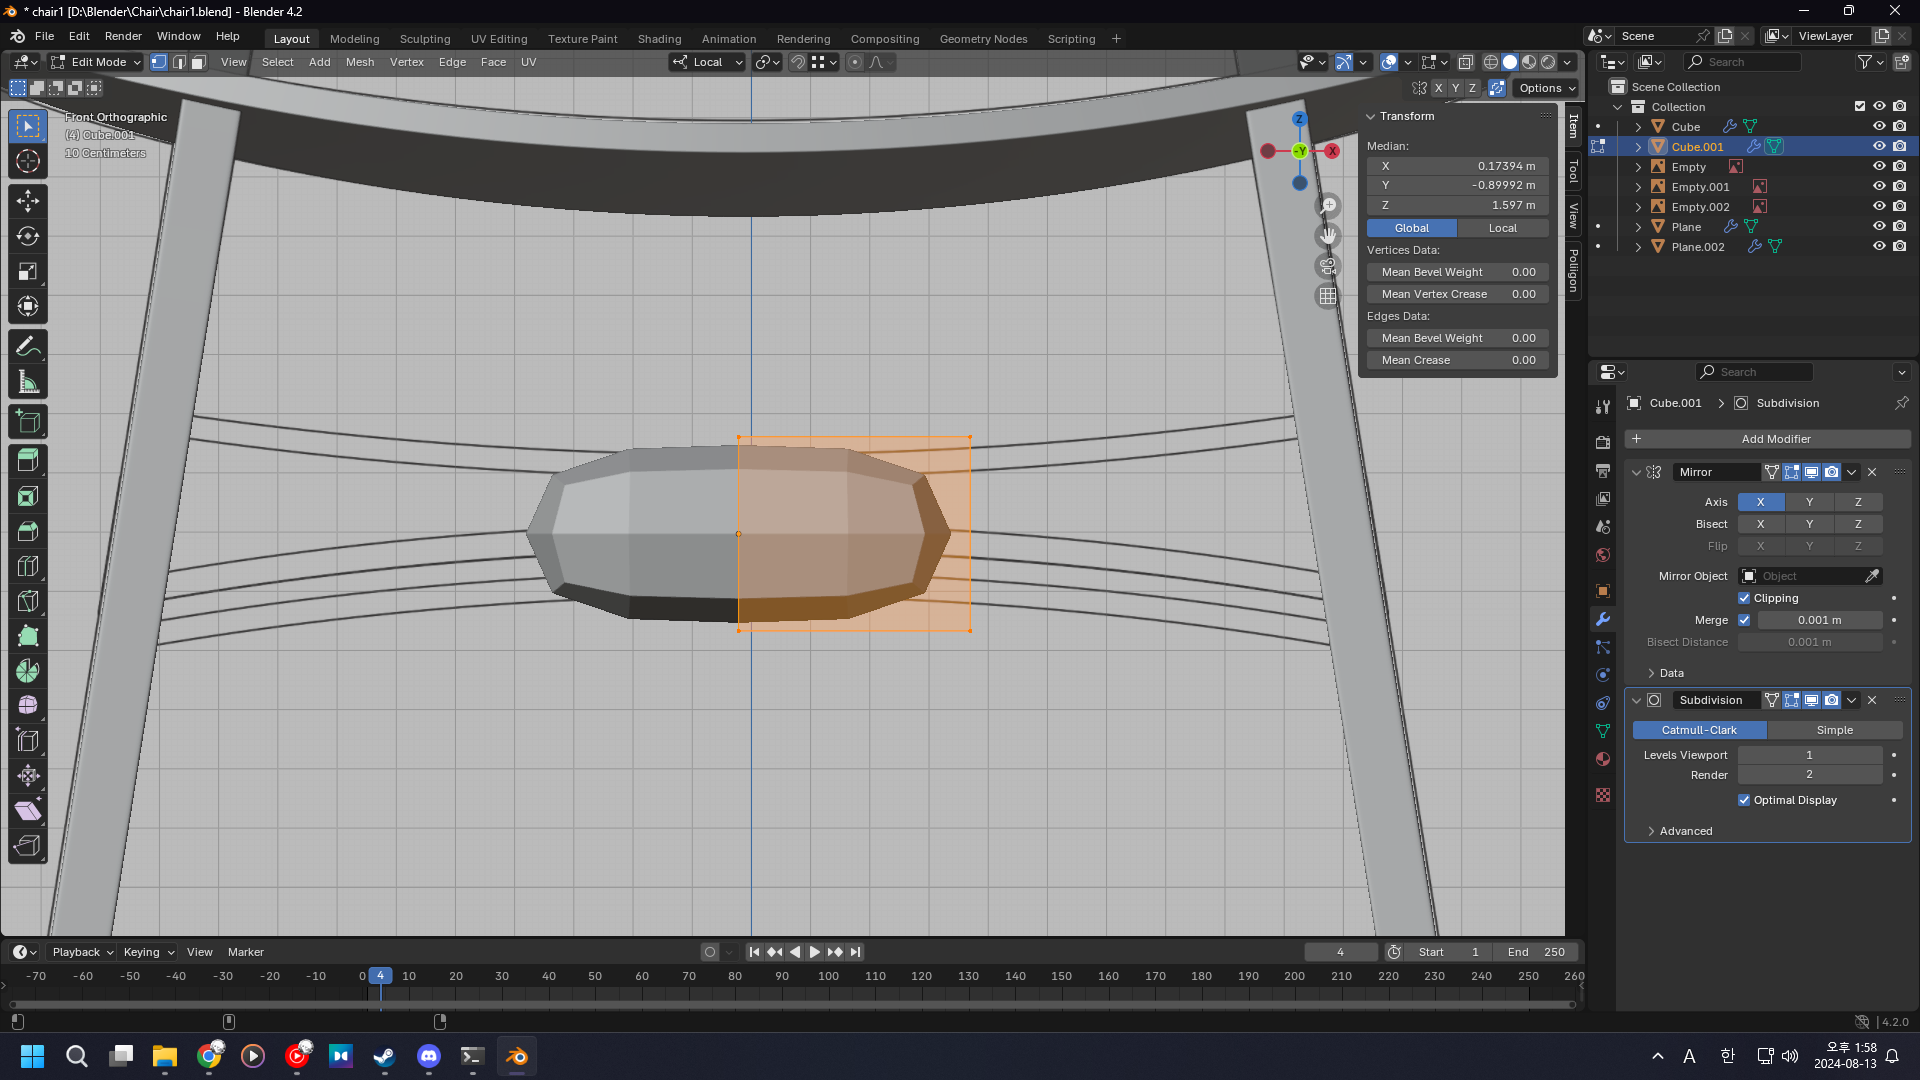Click the Blender taskbar icon
The width and height of the screenshot is (1920, 1080).
(516, 1056)
